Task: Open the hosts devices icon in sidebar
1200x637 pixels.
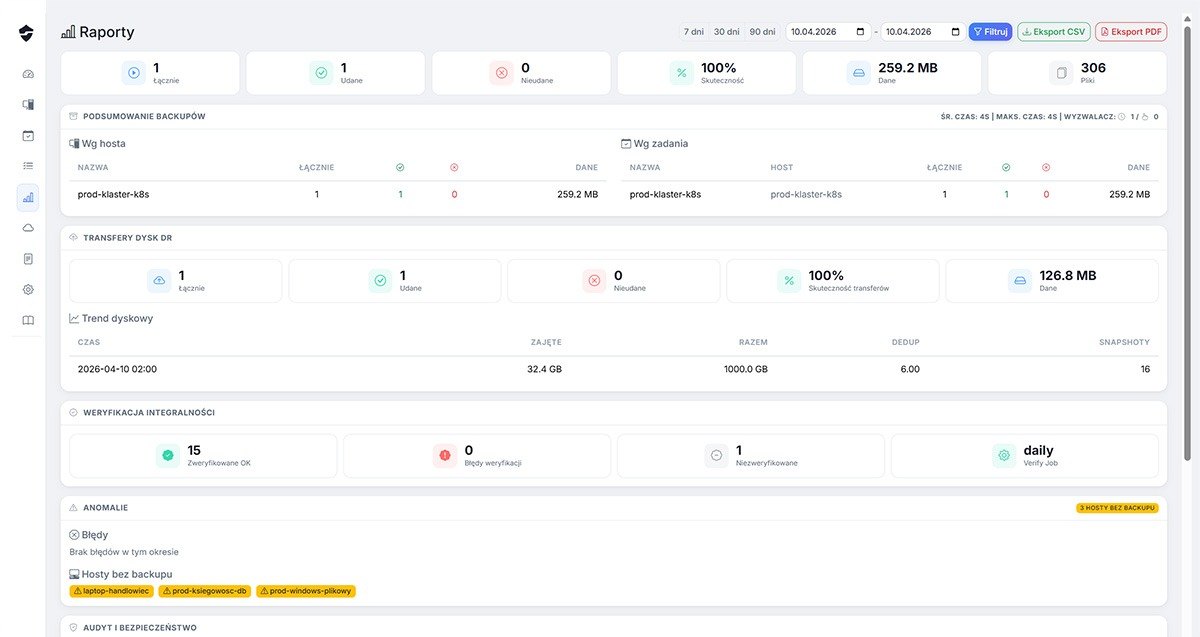Action: coord(28,104)
